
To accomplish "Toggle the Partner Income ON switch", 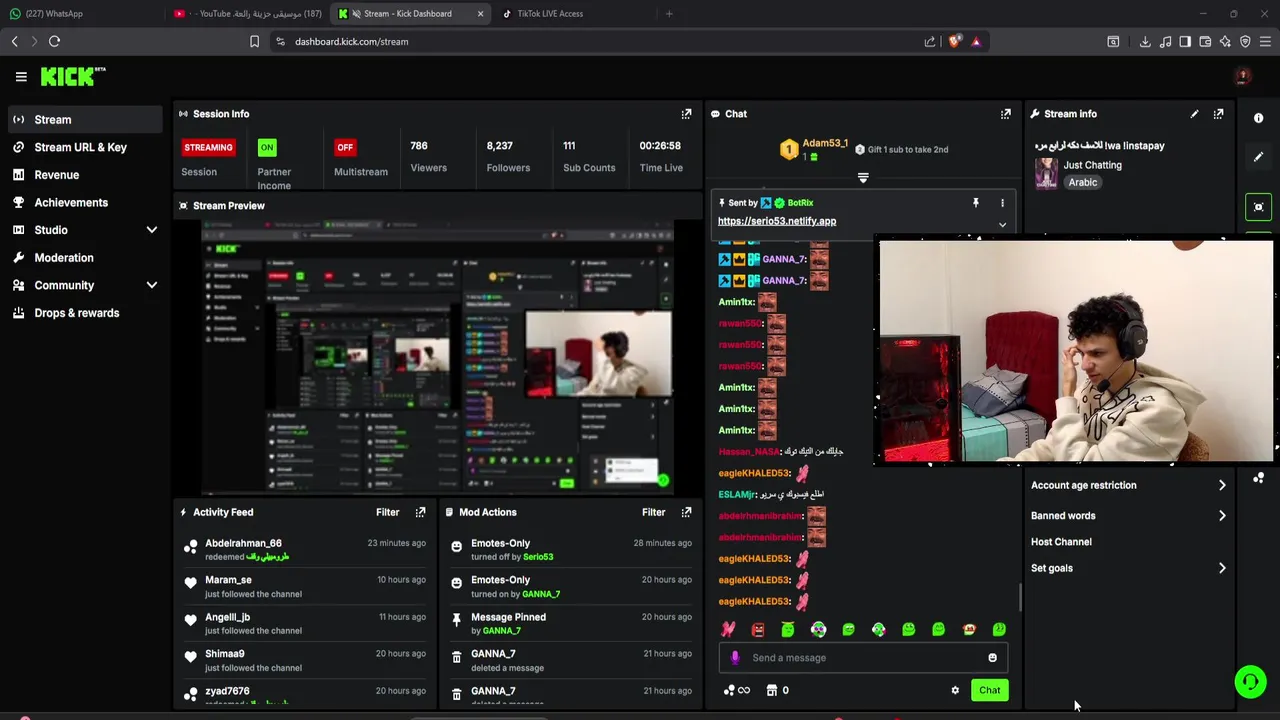I will 266,147.
